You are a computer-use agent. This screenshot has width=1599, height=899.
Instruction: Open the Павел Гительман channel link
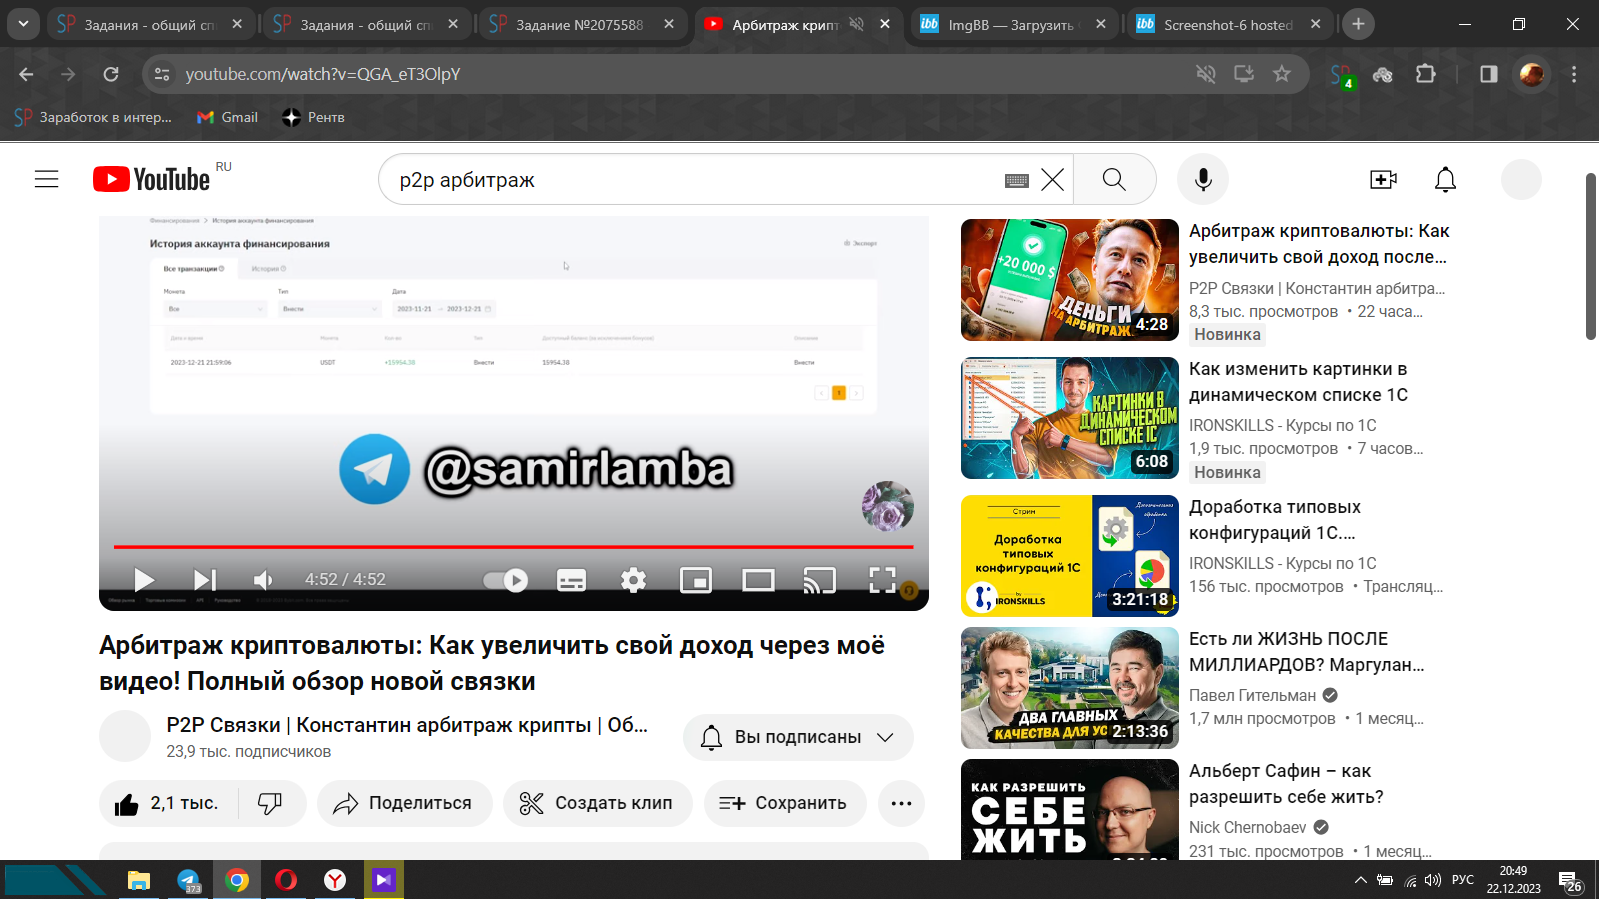[x=1252, y=695]
